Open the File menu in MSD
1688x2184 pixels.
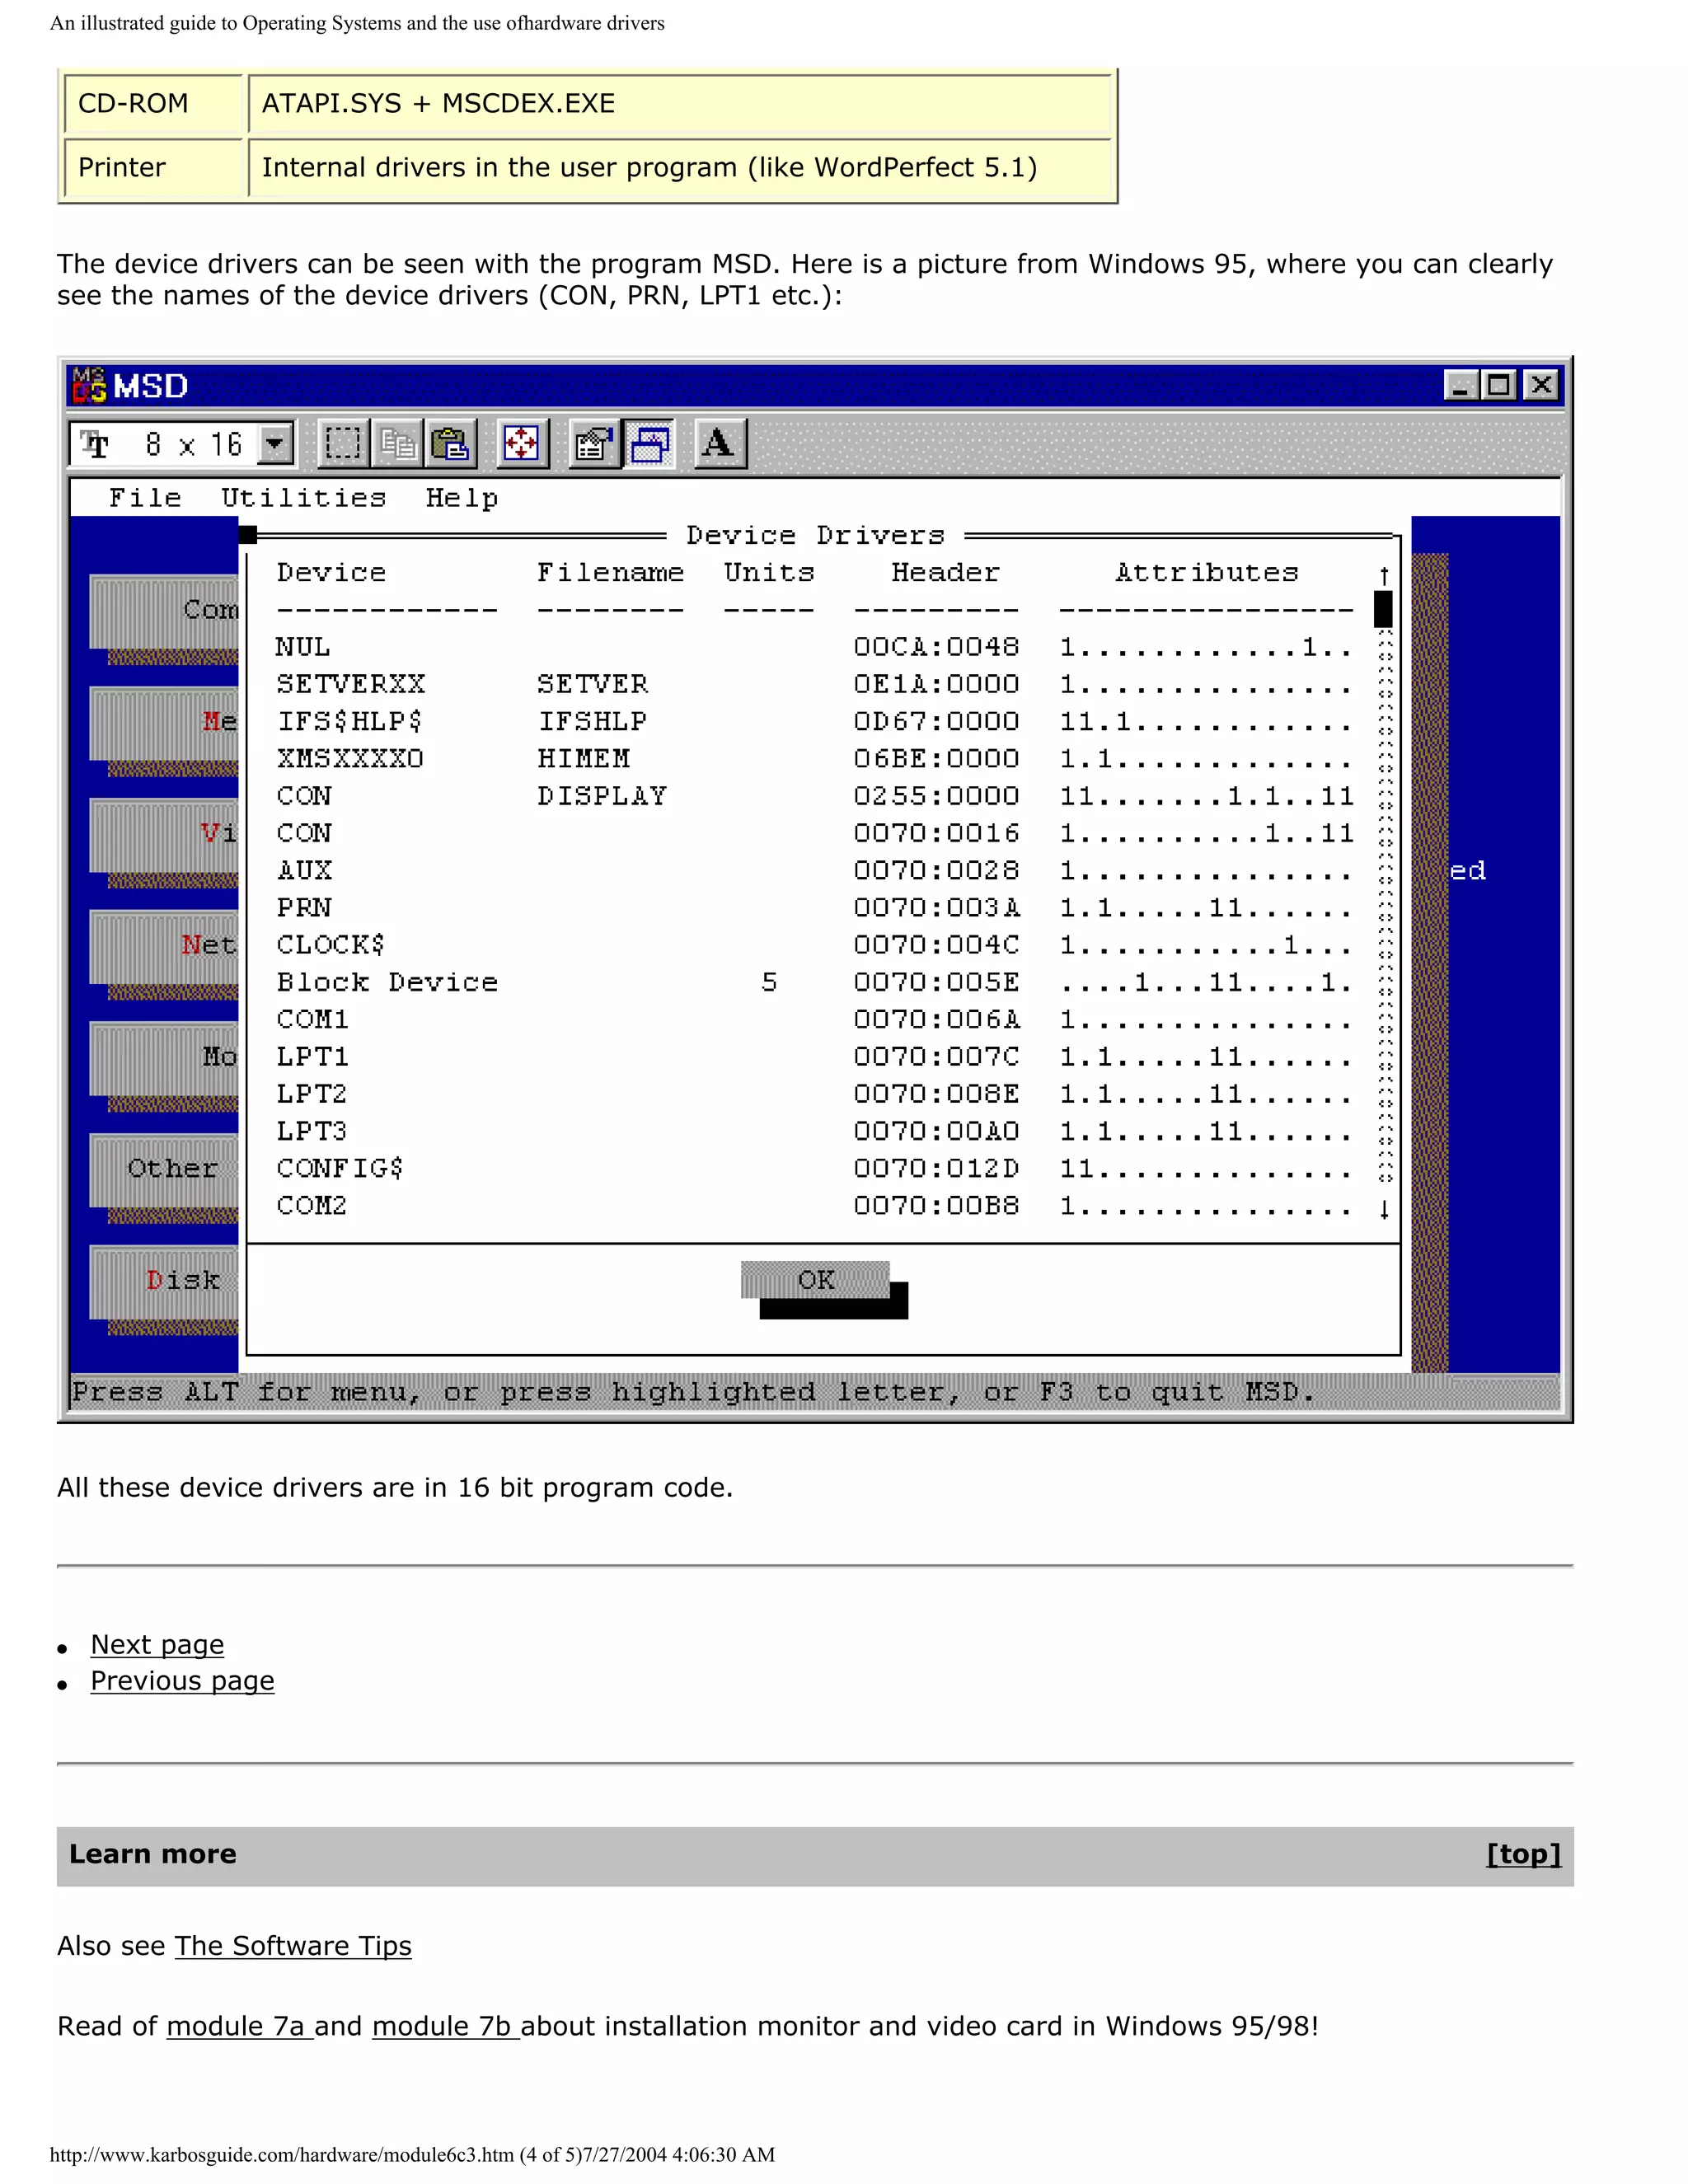point(145,498)
